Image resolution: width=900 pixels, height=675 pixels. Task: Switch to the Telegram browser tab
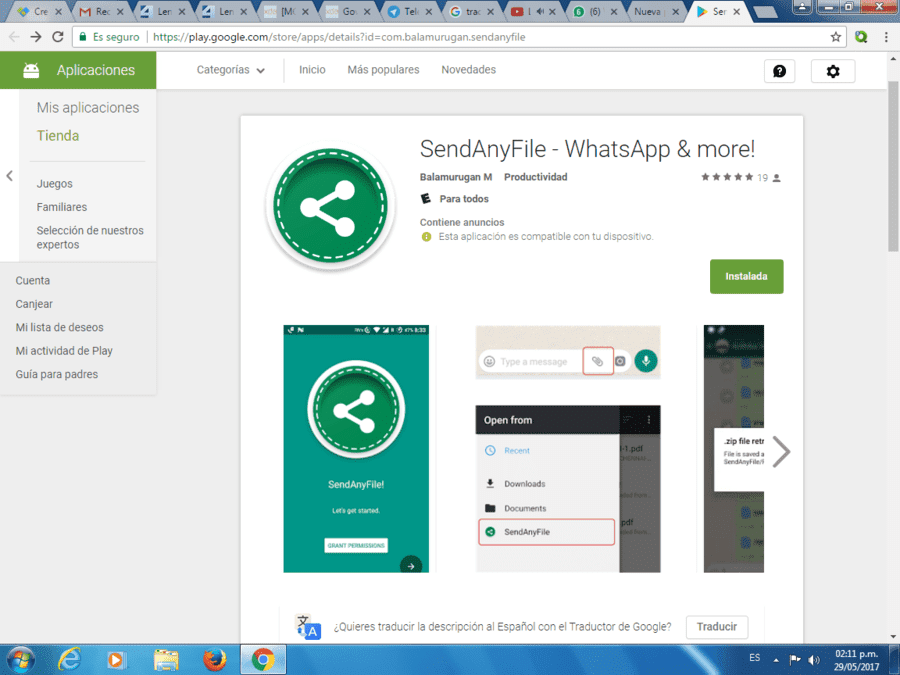click(x=410, y=11)
